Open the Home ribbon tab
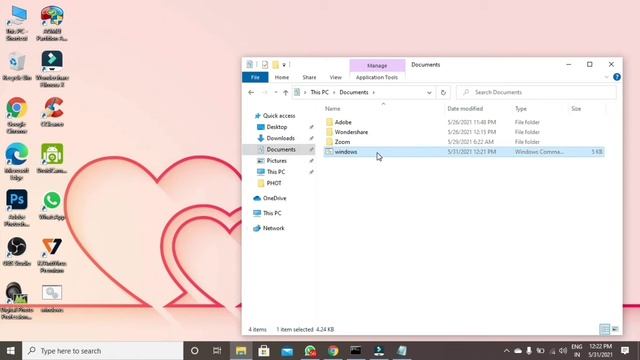Viewport: 640px width, 360px height. (282, 77)
